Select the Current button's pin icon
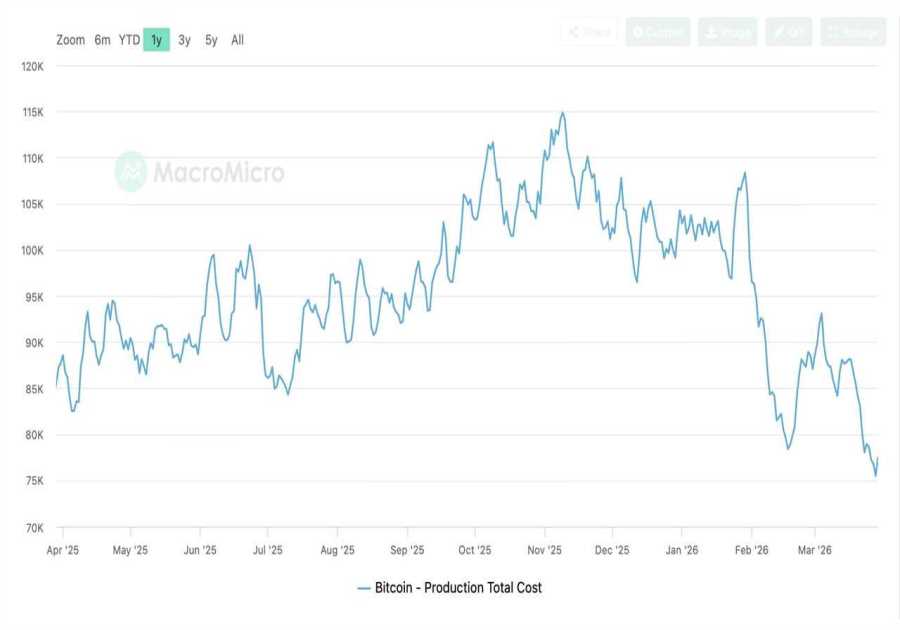Screen dimensions: 900x630 pos(638,31)
